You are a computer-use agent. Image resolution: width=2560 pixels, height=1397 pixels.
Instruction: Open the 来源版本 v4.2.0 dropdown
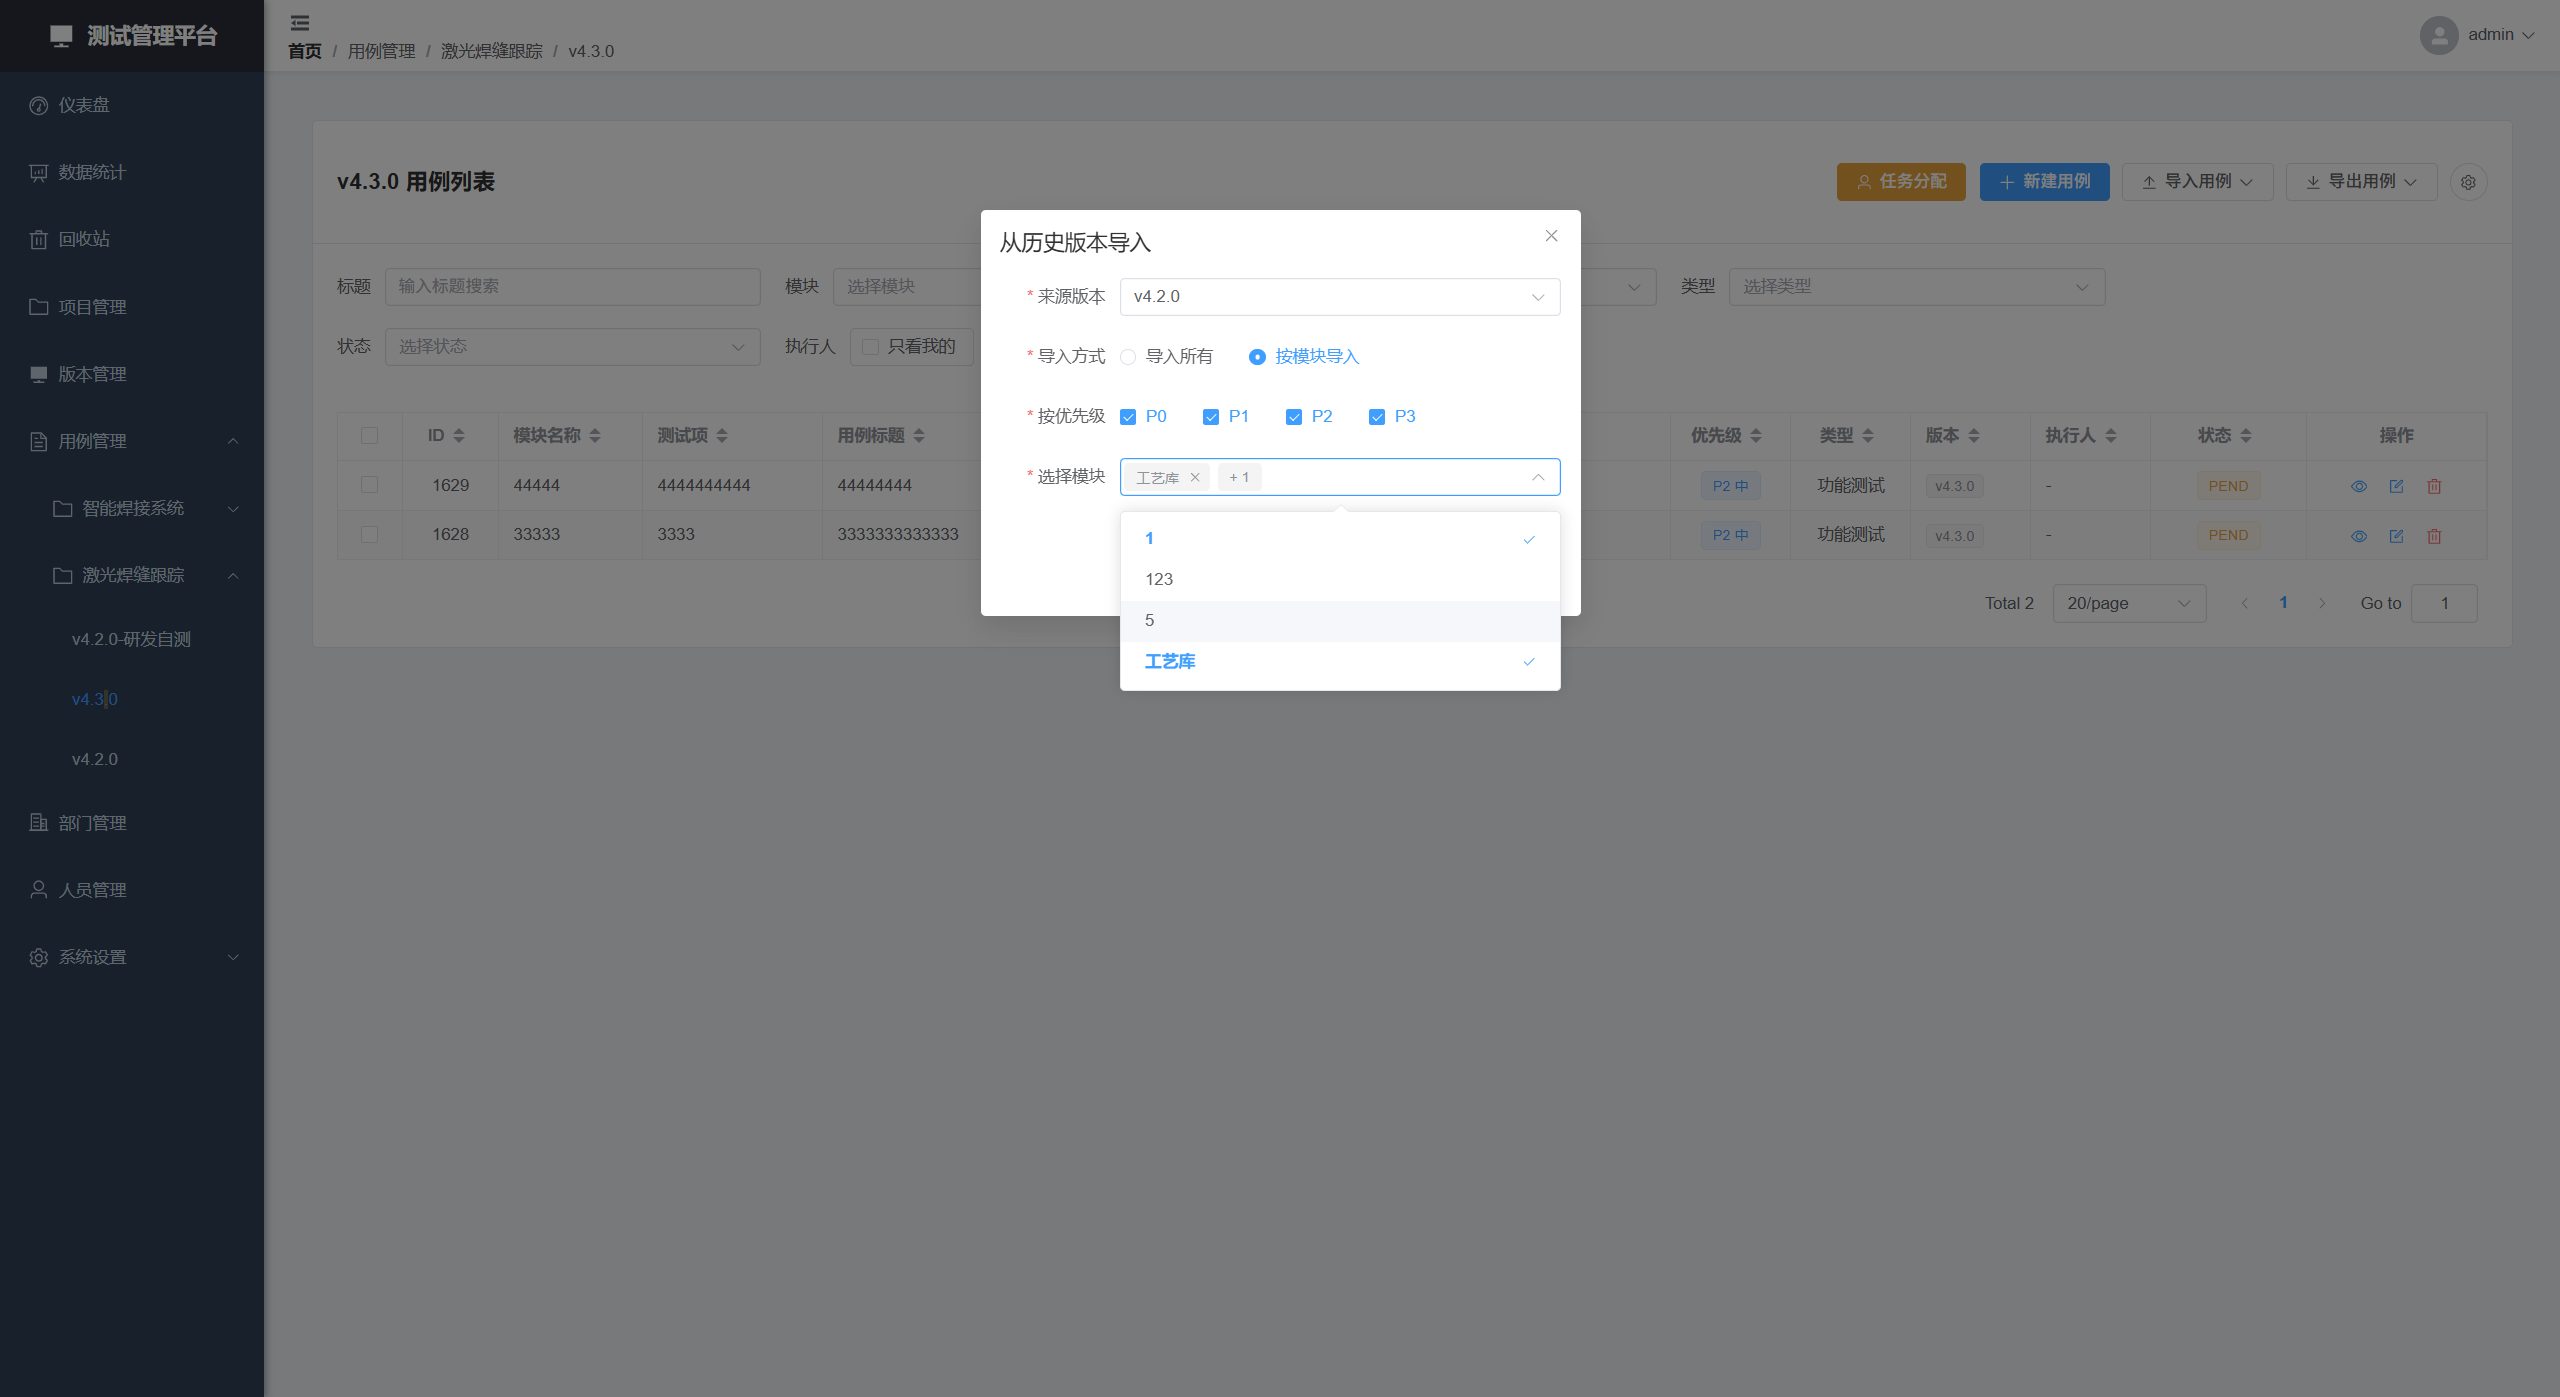[x=1339, y=297]
